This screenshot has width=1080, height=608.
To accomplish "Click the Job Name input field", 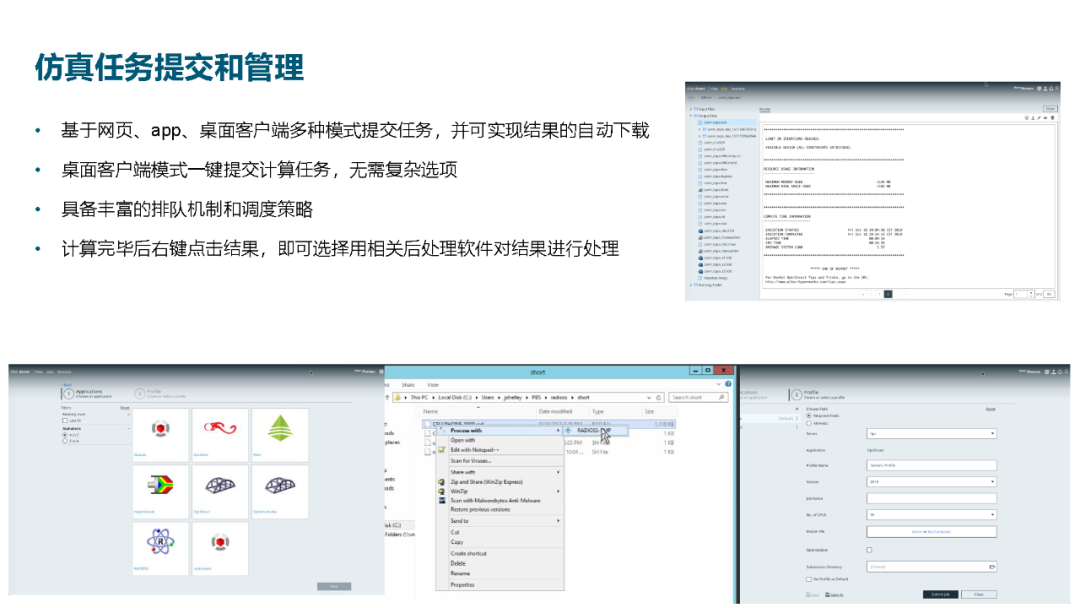I will [x=931, y=499].
